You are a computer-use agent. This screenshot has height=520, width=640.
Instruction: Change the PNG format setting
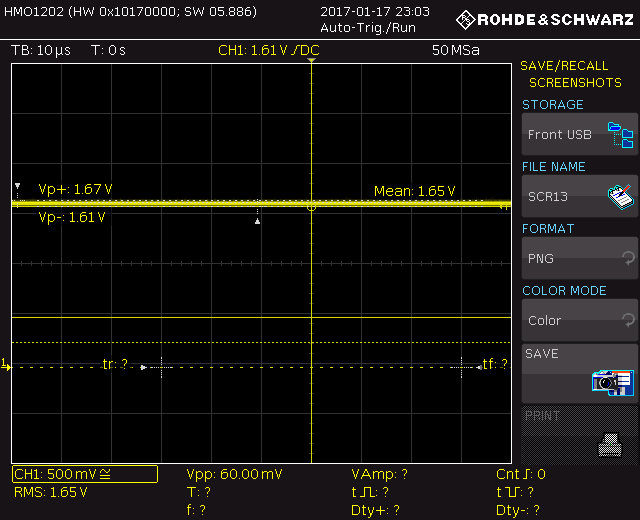tap(580, 258)
